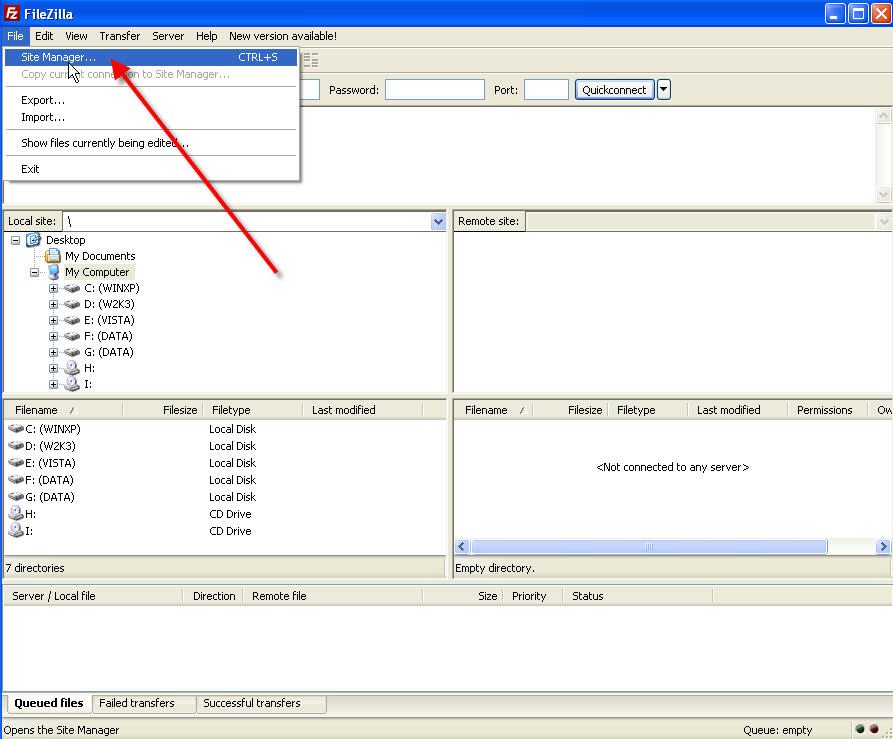893x739 pixels.
Task: Click H: CD drive icon in tree
Action: point(72,368)
